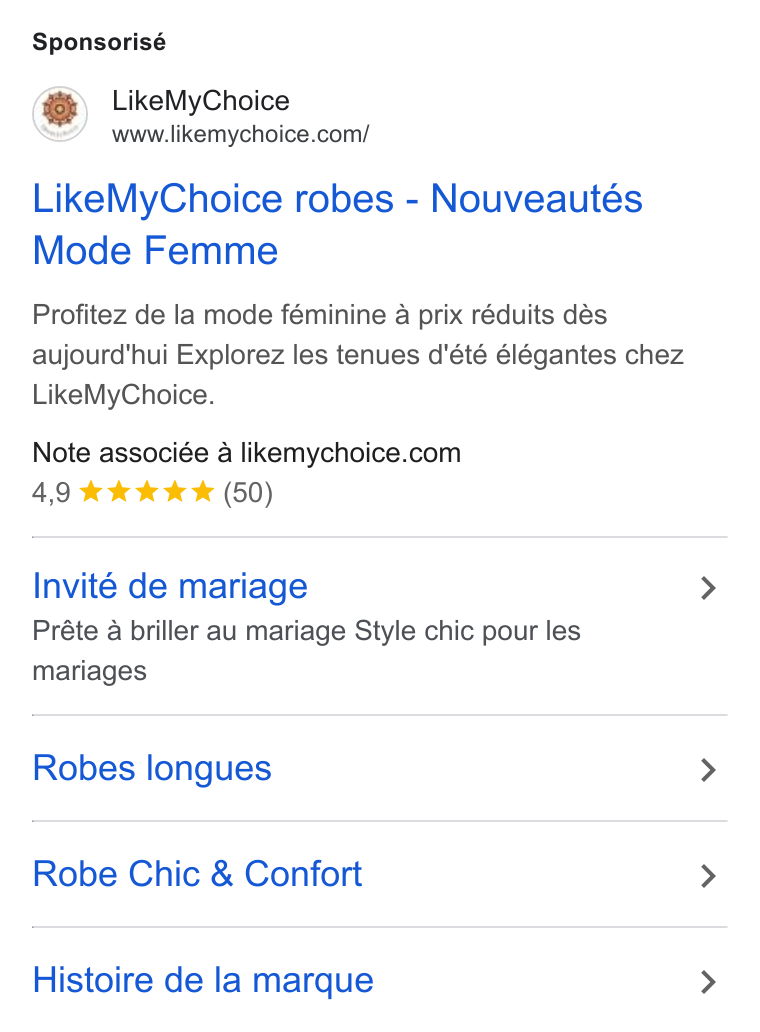
Task: Click the chevron beside Histoire de la marque
Action: pyautogui.click(x=708, y=981)
